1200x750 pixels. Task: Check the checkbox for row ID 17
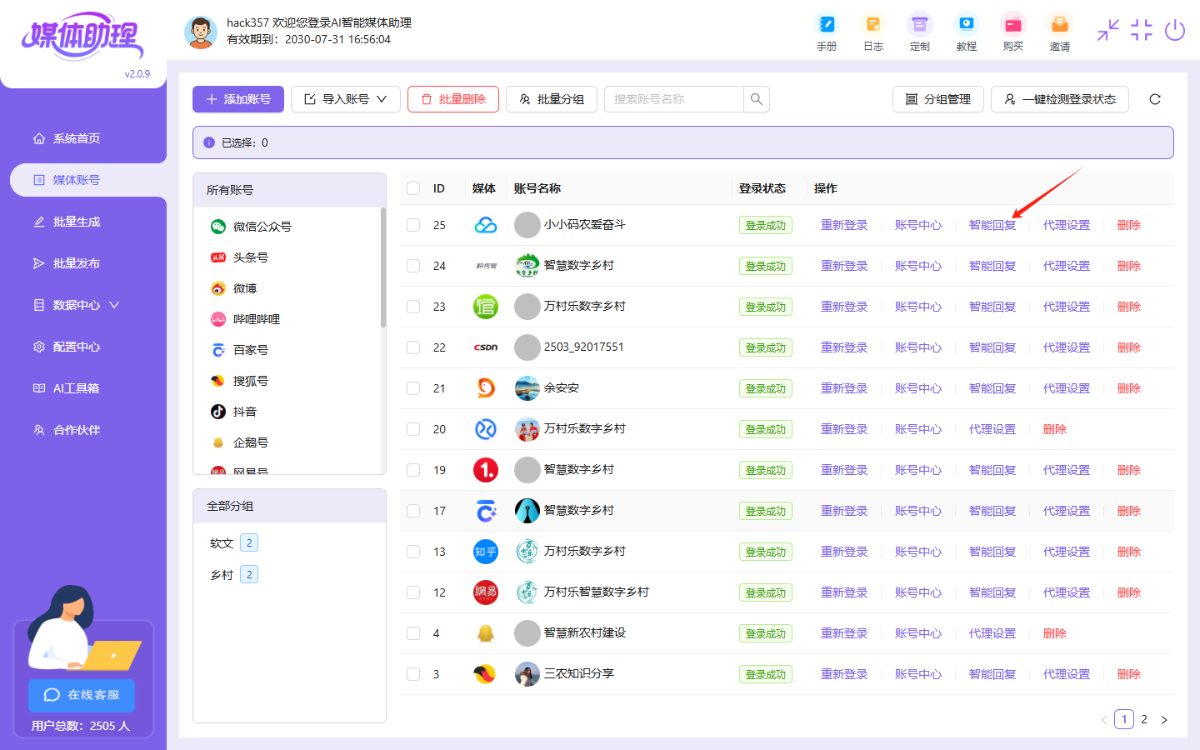(x=413, y=511)
